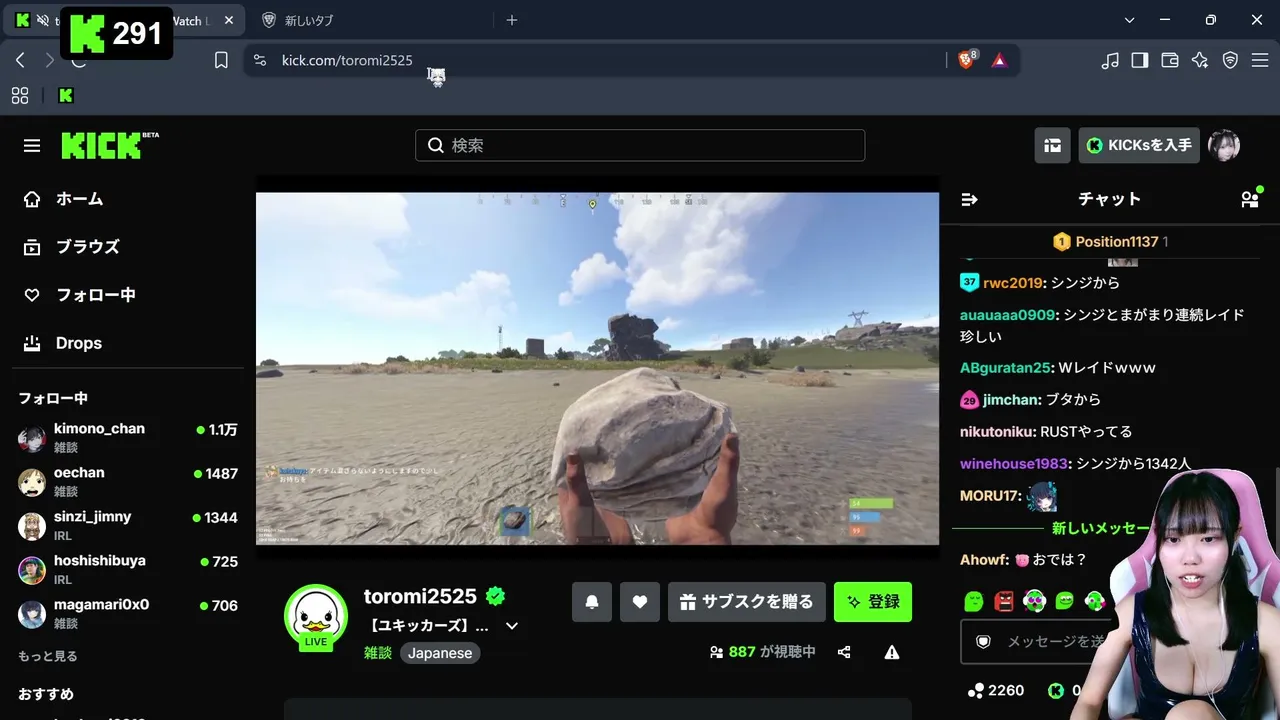
Task: Open chat user winehouse1983's profile
Action: click(1014, 464)
